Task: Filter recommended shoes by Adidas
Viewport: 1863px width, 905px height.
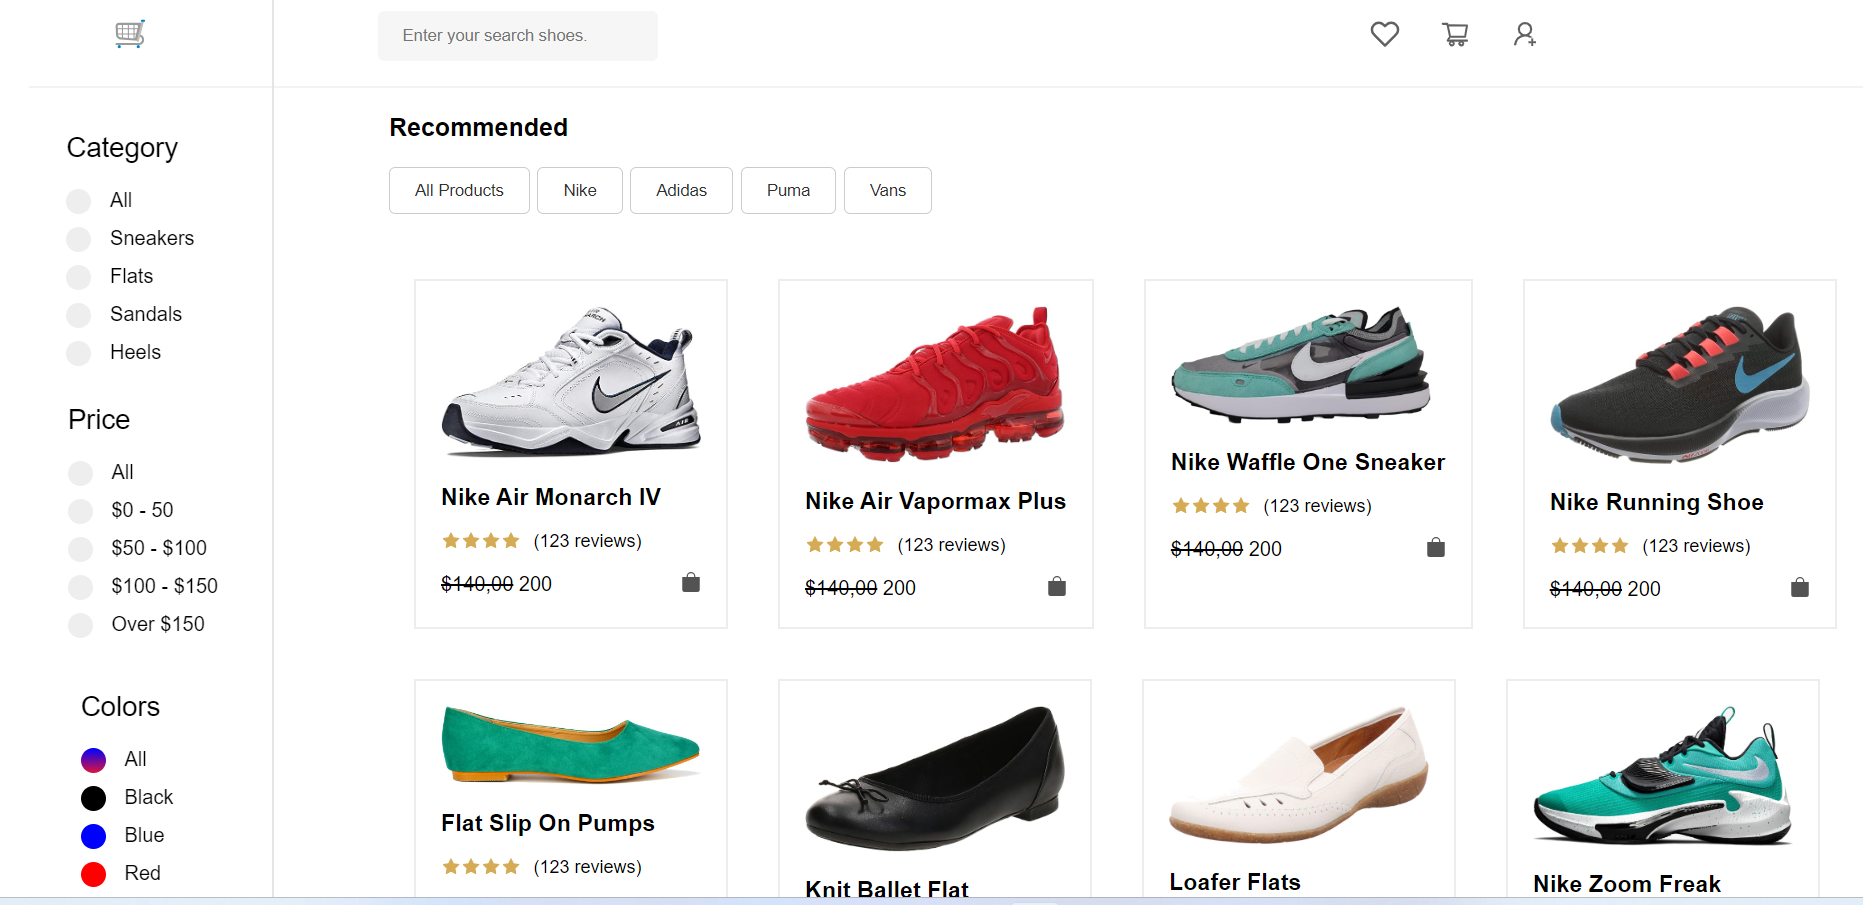Action: [x=681, y=190]
